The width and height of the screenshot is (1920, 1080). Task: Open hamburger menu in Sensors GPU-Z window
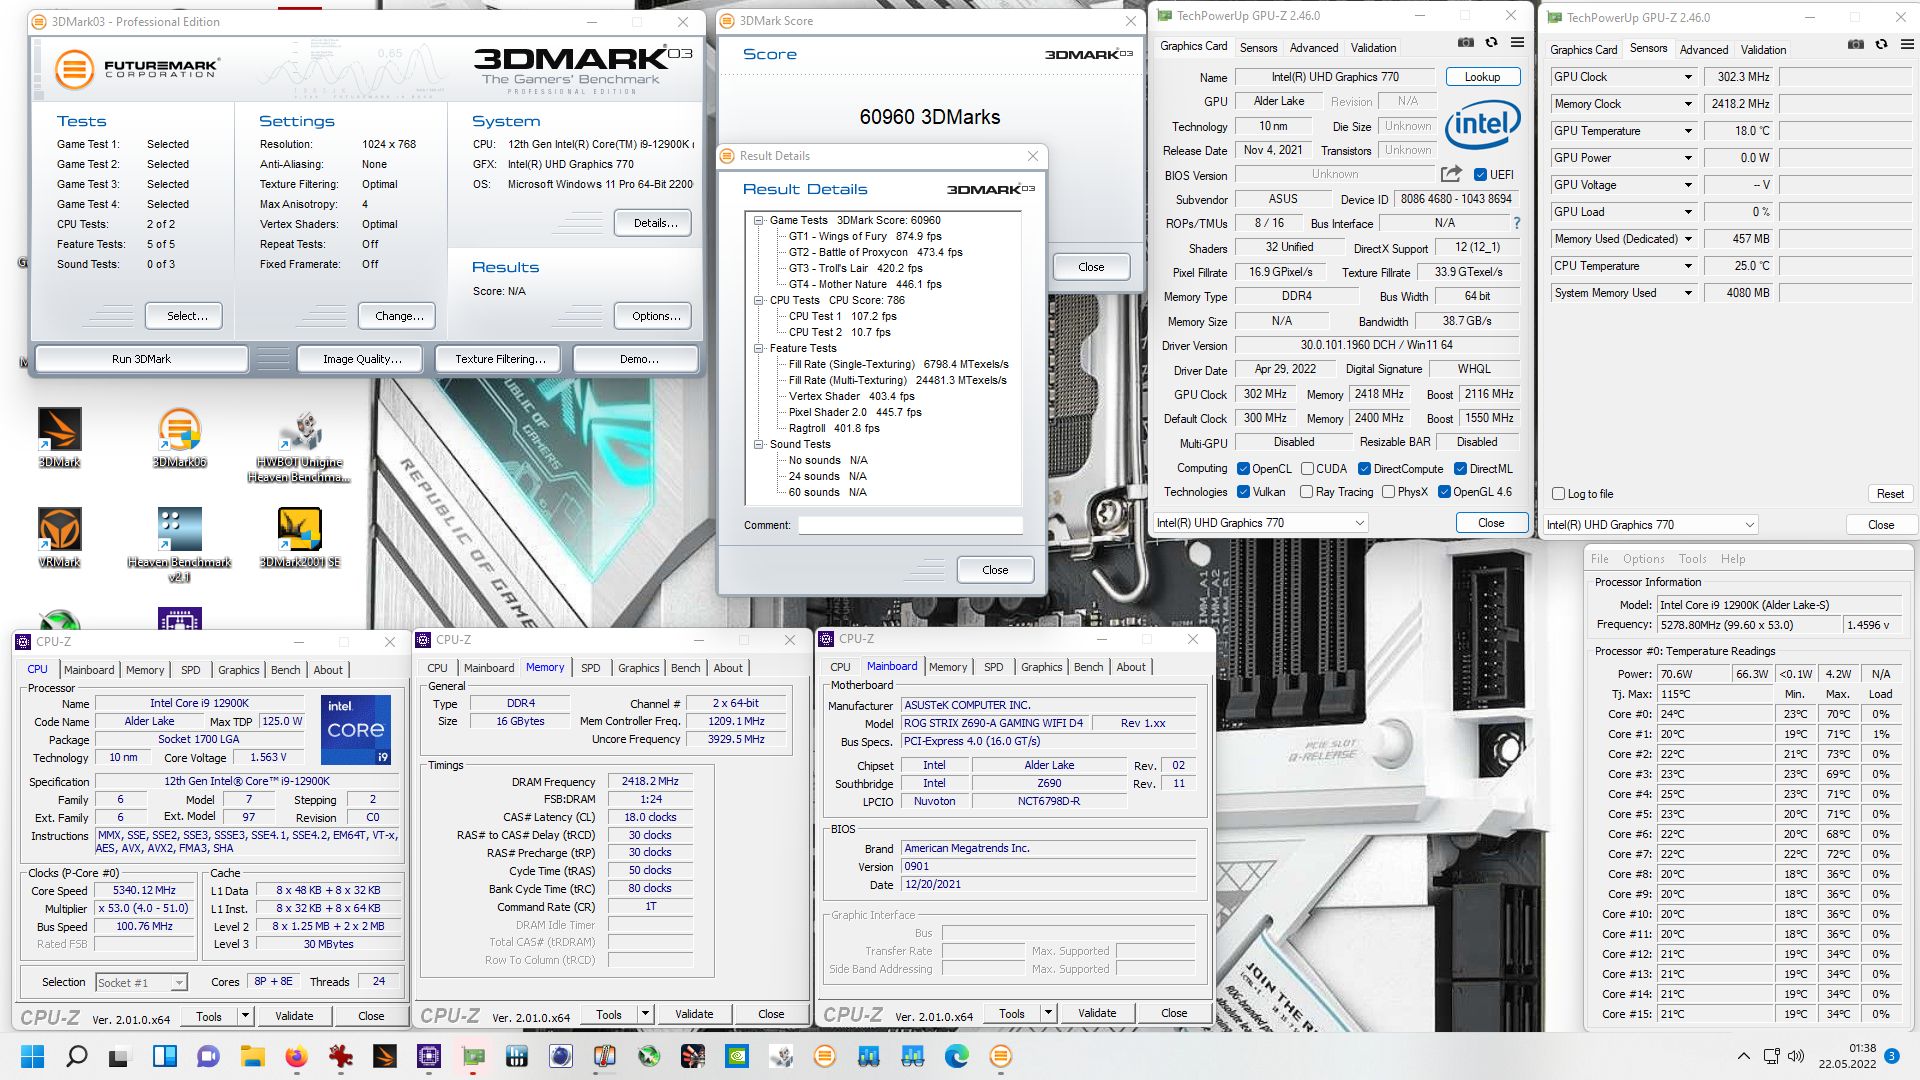point(1907,45)
